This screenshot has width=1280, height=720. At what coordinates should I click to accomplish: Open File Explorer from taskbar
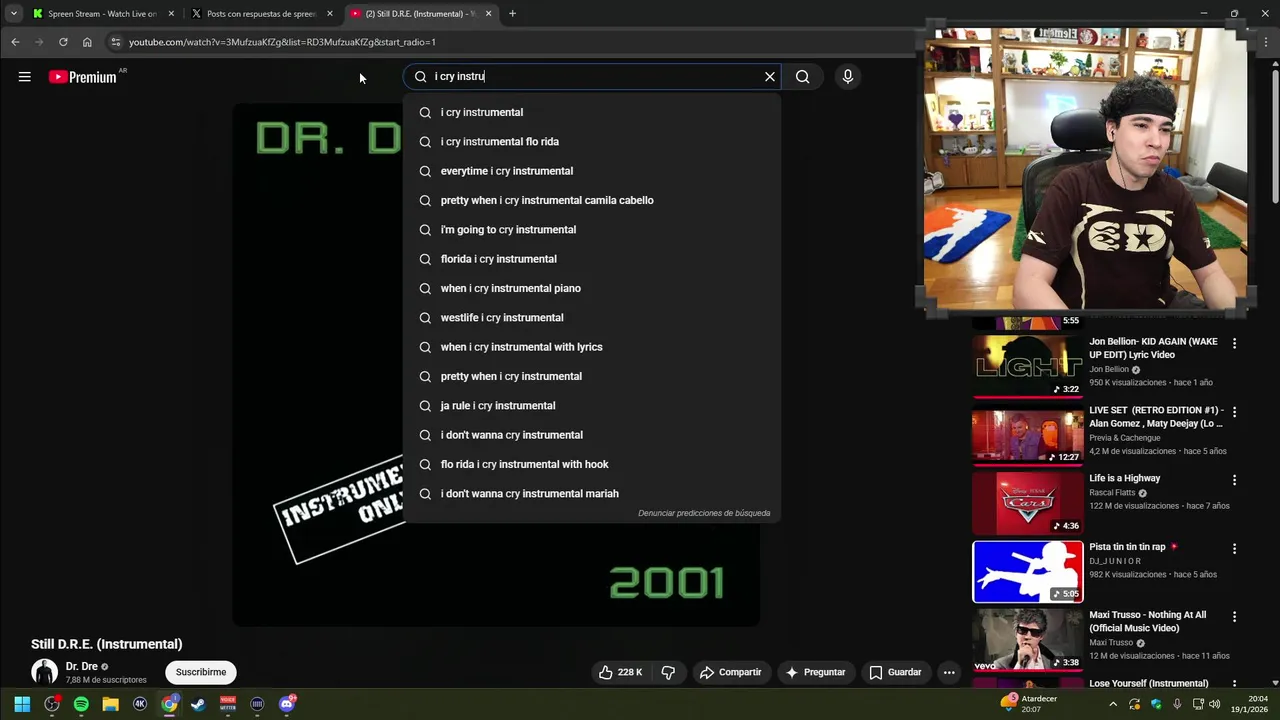pyautogui.click(x=110, y=704)
